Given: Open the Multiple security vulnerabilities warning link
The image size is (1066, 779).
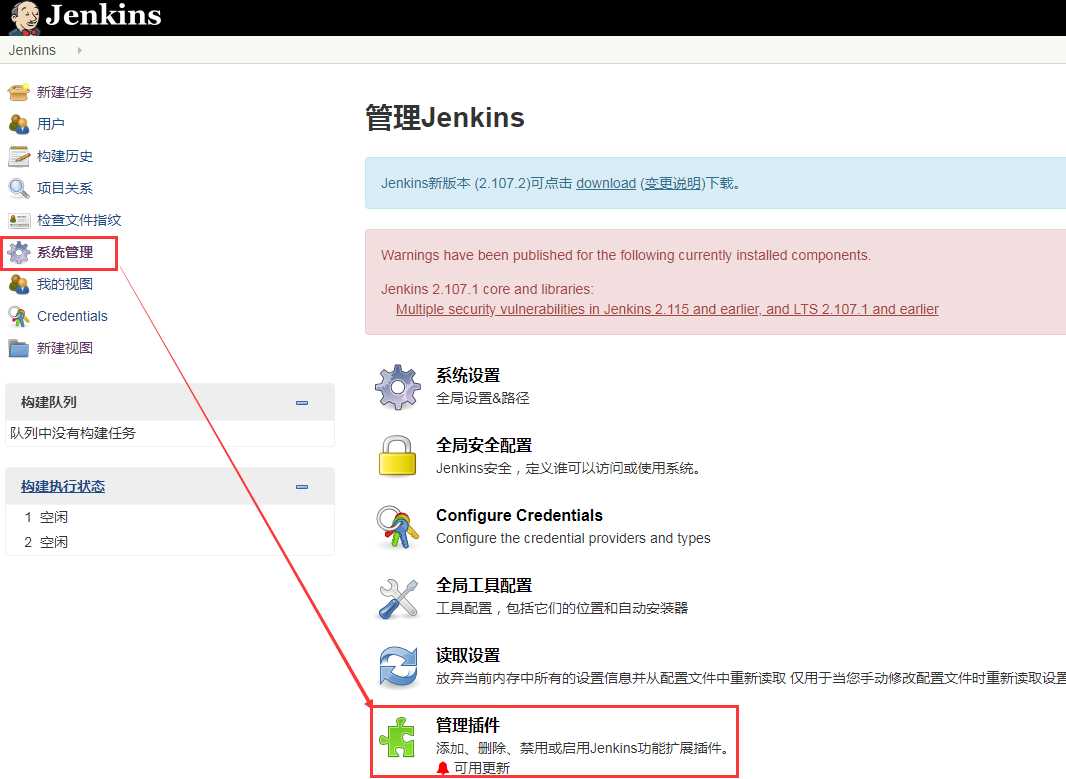Looking at the screenshot, I should point(667,309).
